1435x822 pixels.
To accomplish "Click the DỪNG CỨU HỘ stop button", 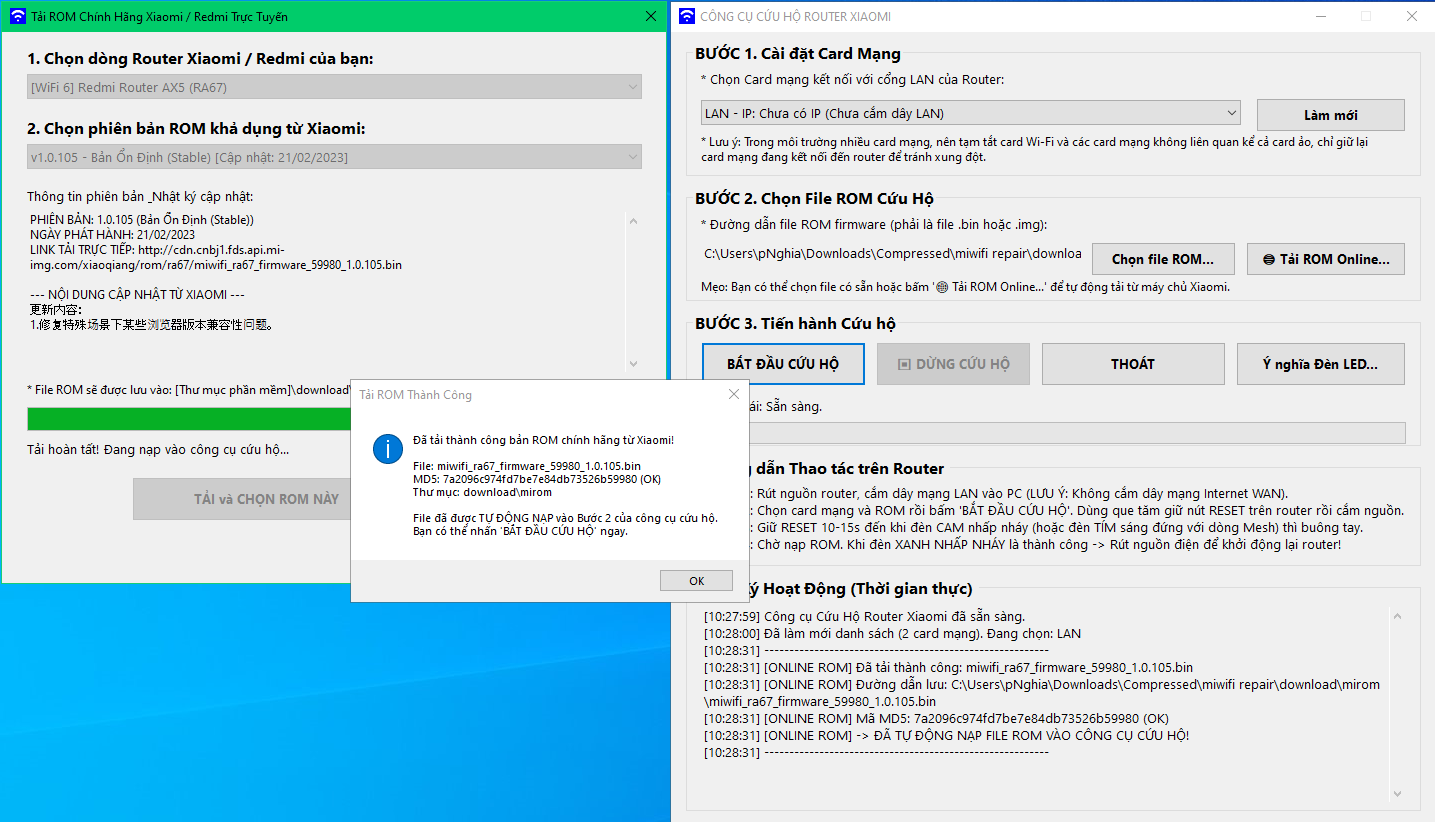I will [953, 364].
